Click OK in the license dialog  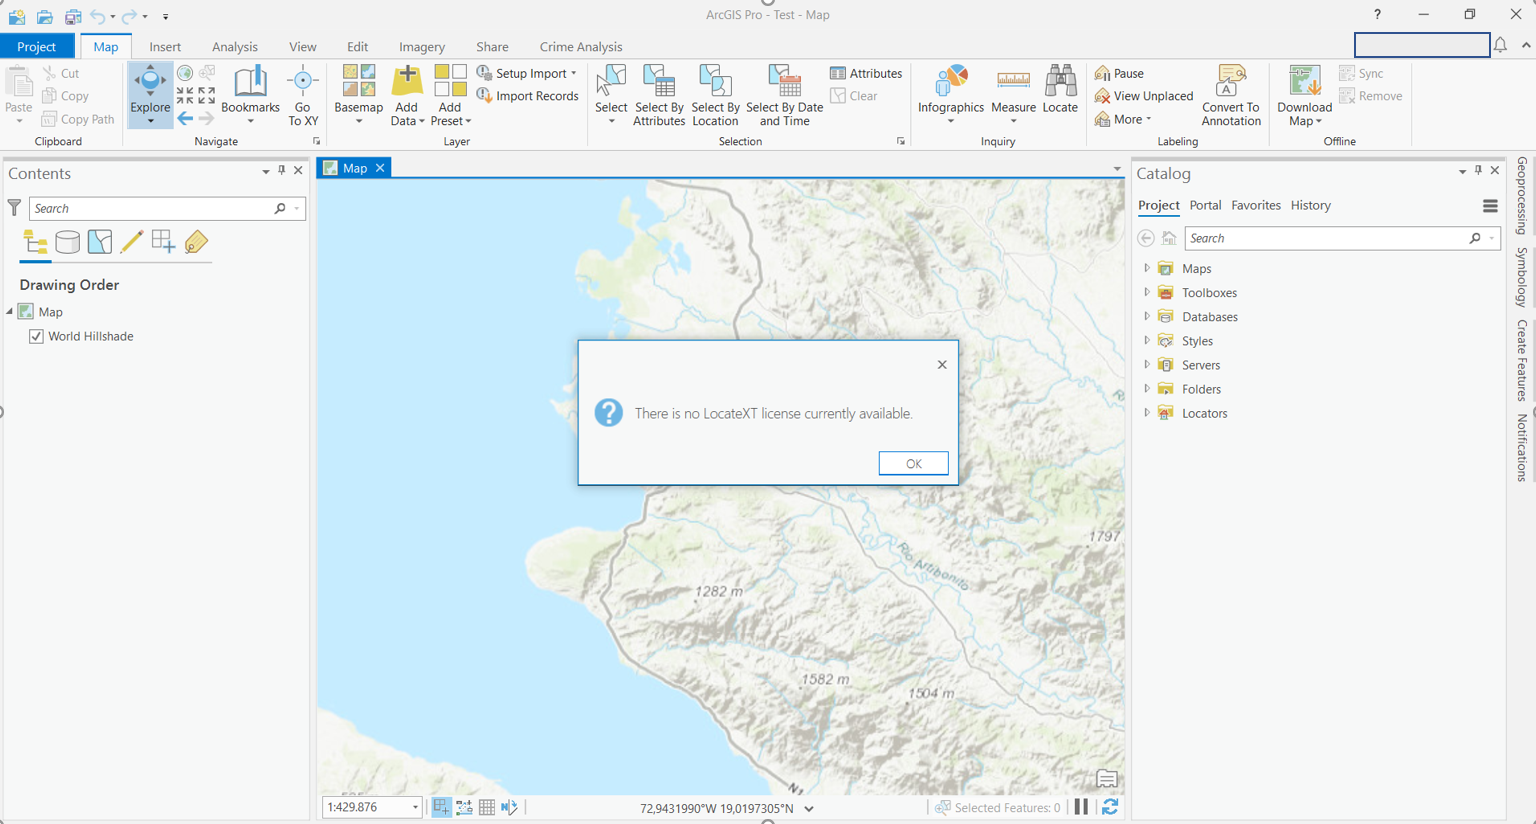(913, 463)
